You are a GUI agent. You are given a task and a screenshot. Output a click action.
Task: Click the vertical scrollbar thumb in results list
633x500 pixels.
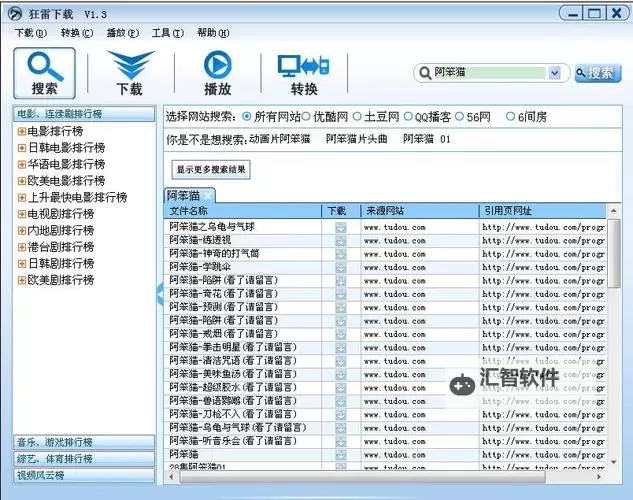tap(614, 254)
